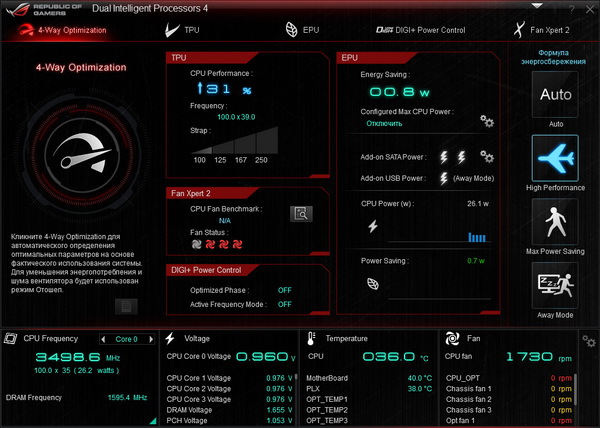Click the DRAM Frequency 1595.4 MHz value

127,397
